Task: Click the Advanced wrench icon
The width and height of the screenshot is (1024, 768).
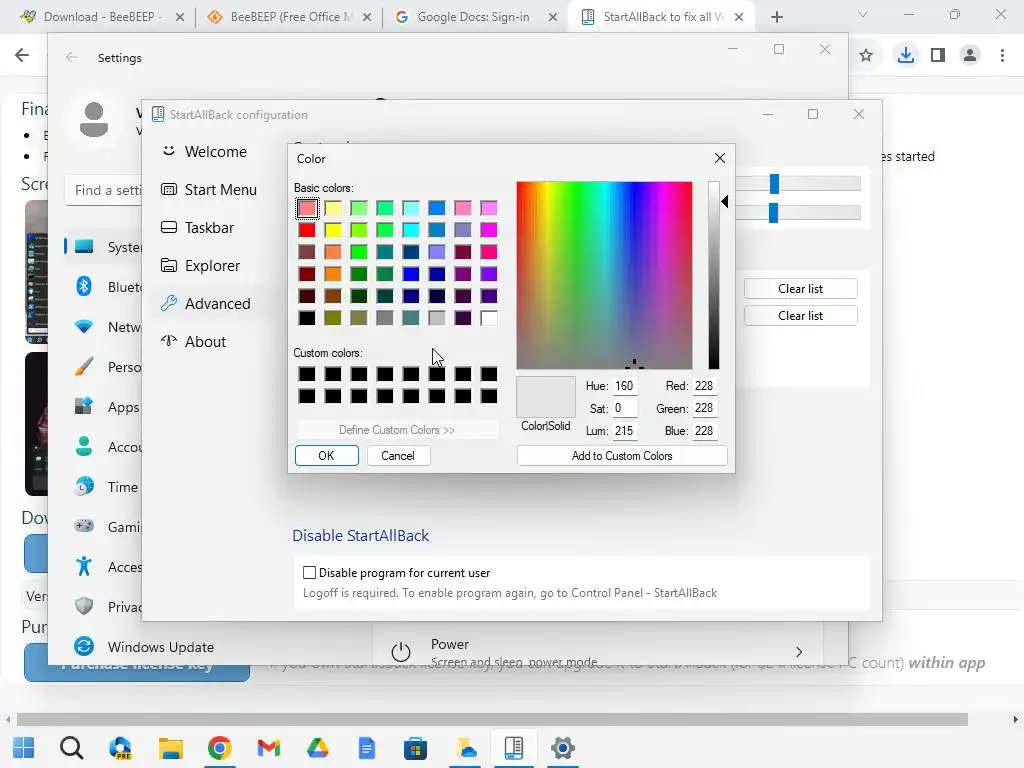Action: [x=168, y=303]
